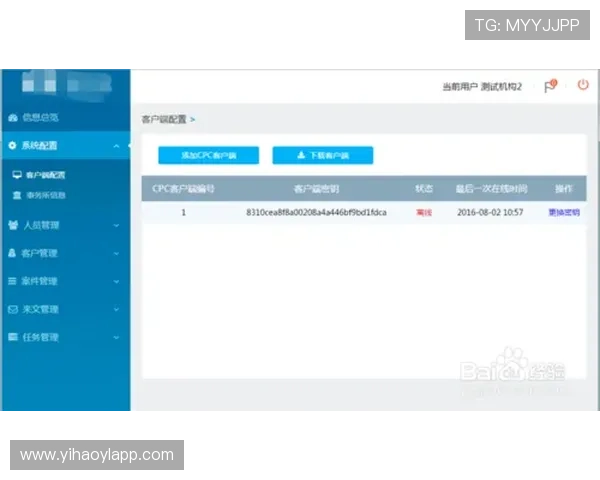The width and height of the screenshot is (600, 480).
Task: Open the notification flag icon
Action: tap(550, 86)
